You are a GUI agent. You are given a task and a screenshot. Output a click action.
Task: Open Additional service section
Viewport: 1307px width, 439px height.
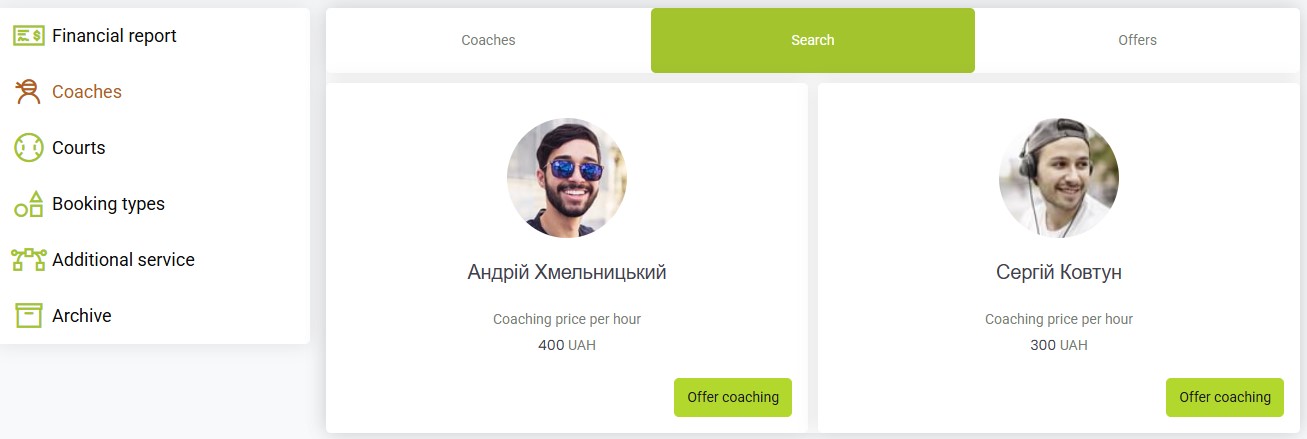[x=123, y=260]
